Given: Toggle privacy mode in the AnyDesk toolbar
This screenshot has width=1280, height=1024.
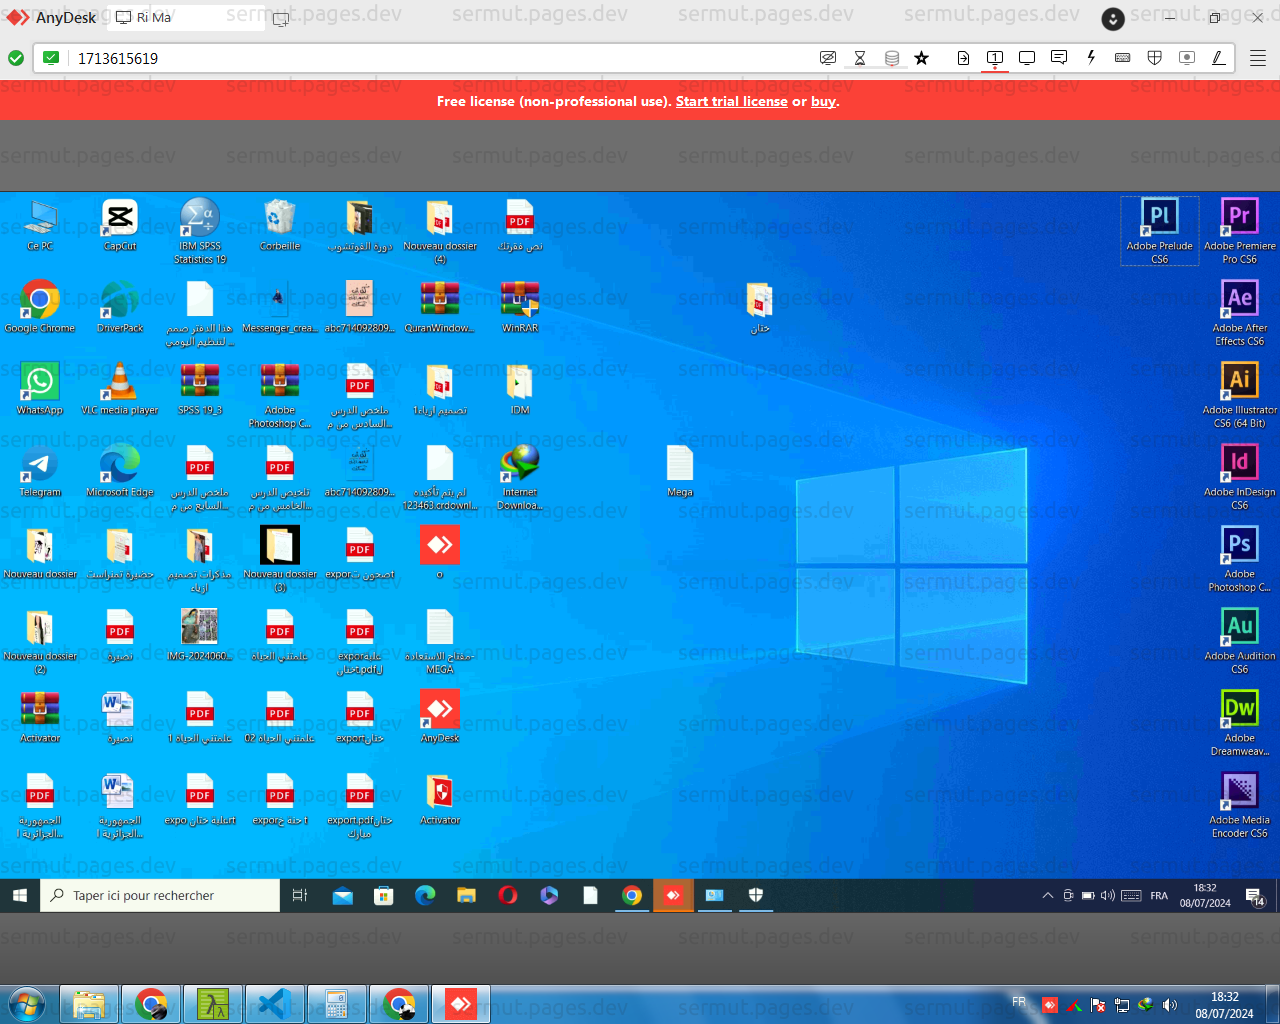Looking at the screenshot, I should pos(828,58).
